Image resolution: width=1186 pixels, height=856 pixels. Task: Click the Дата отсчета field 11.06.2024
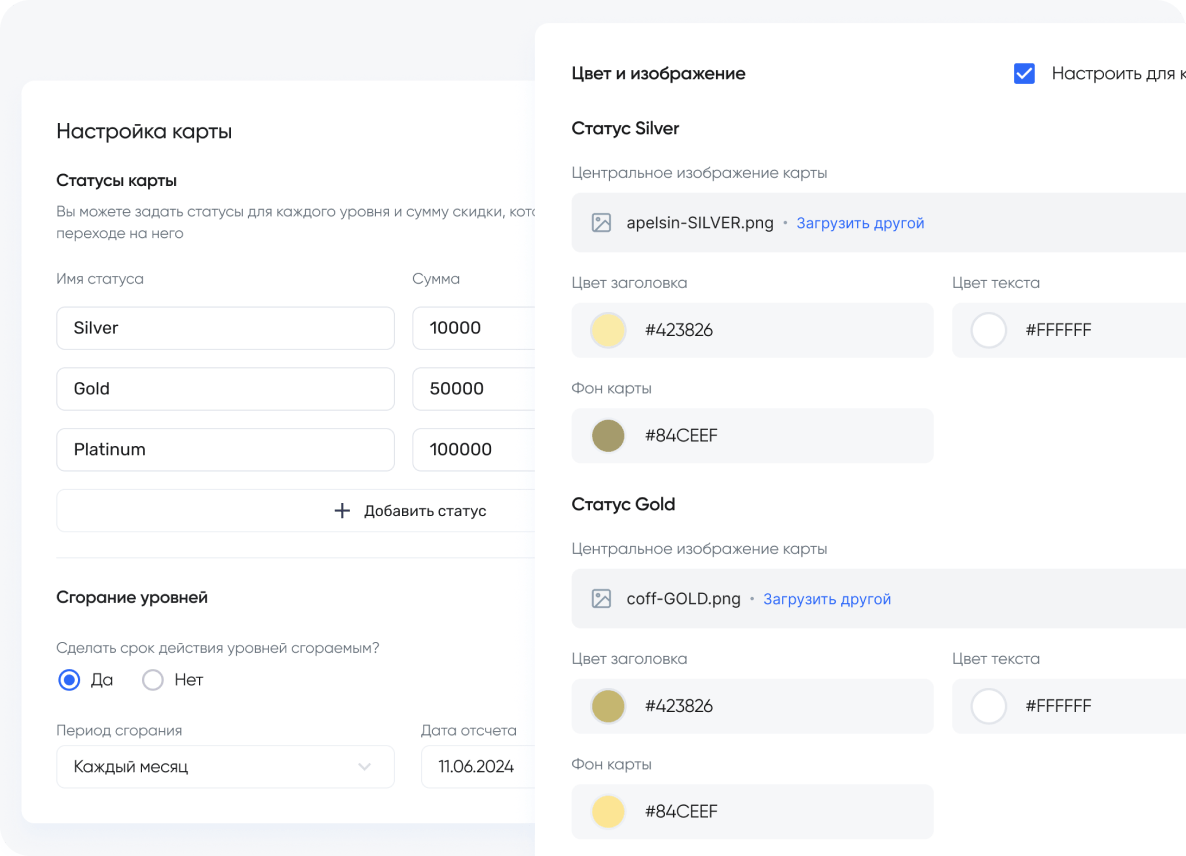point(478,767)
